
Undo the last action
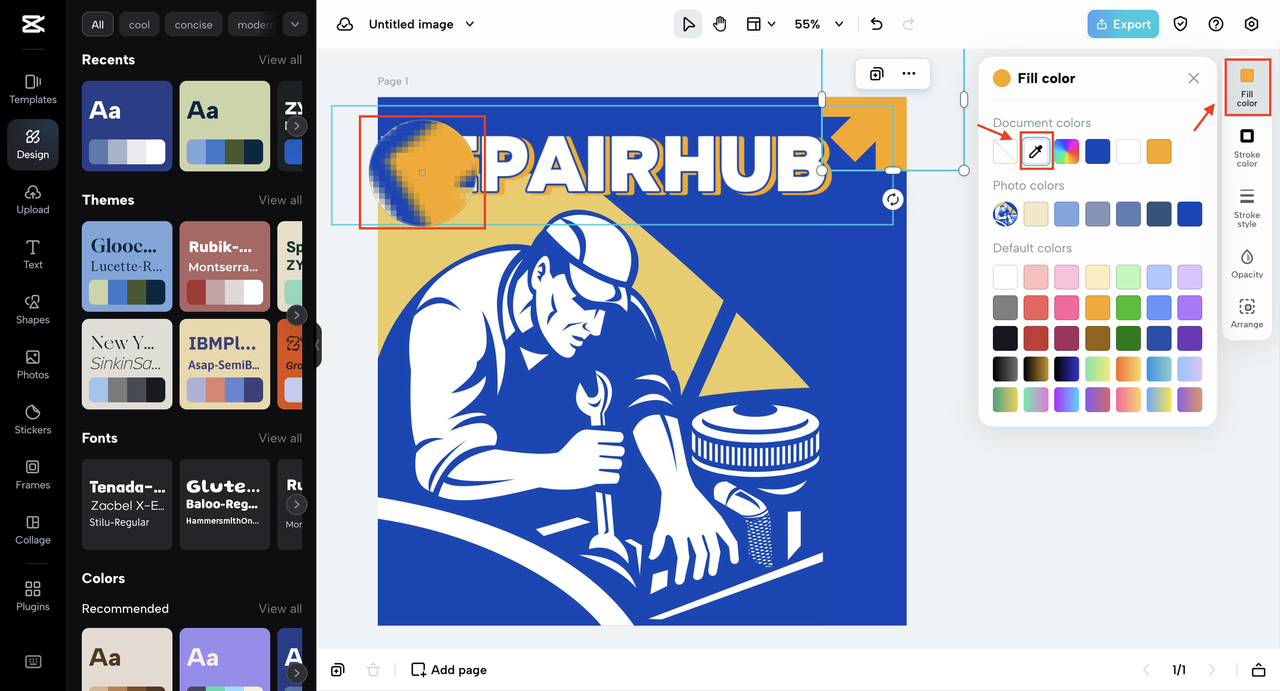[877, 24]
